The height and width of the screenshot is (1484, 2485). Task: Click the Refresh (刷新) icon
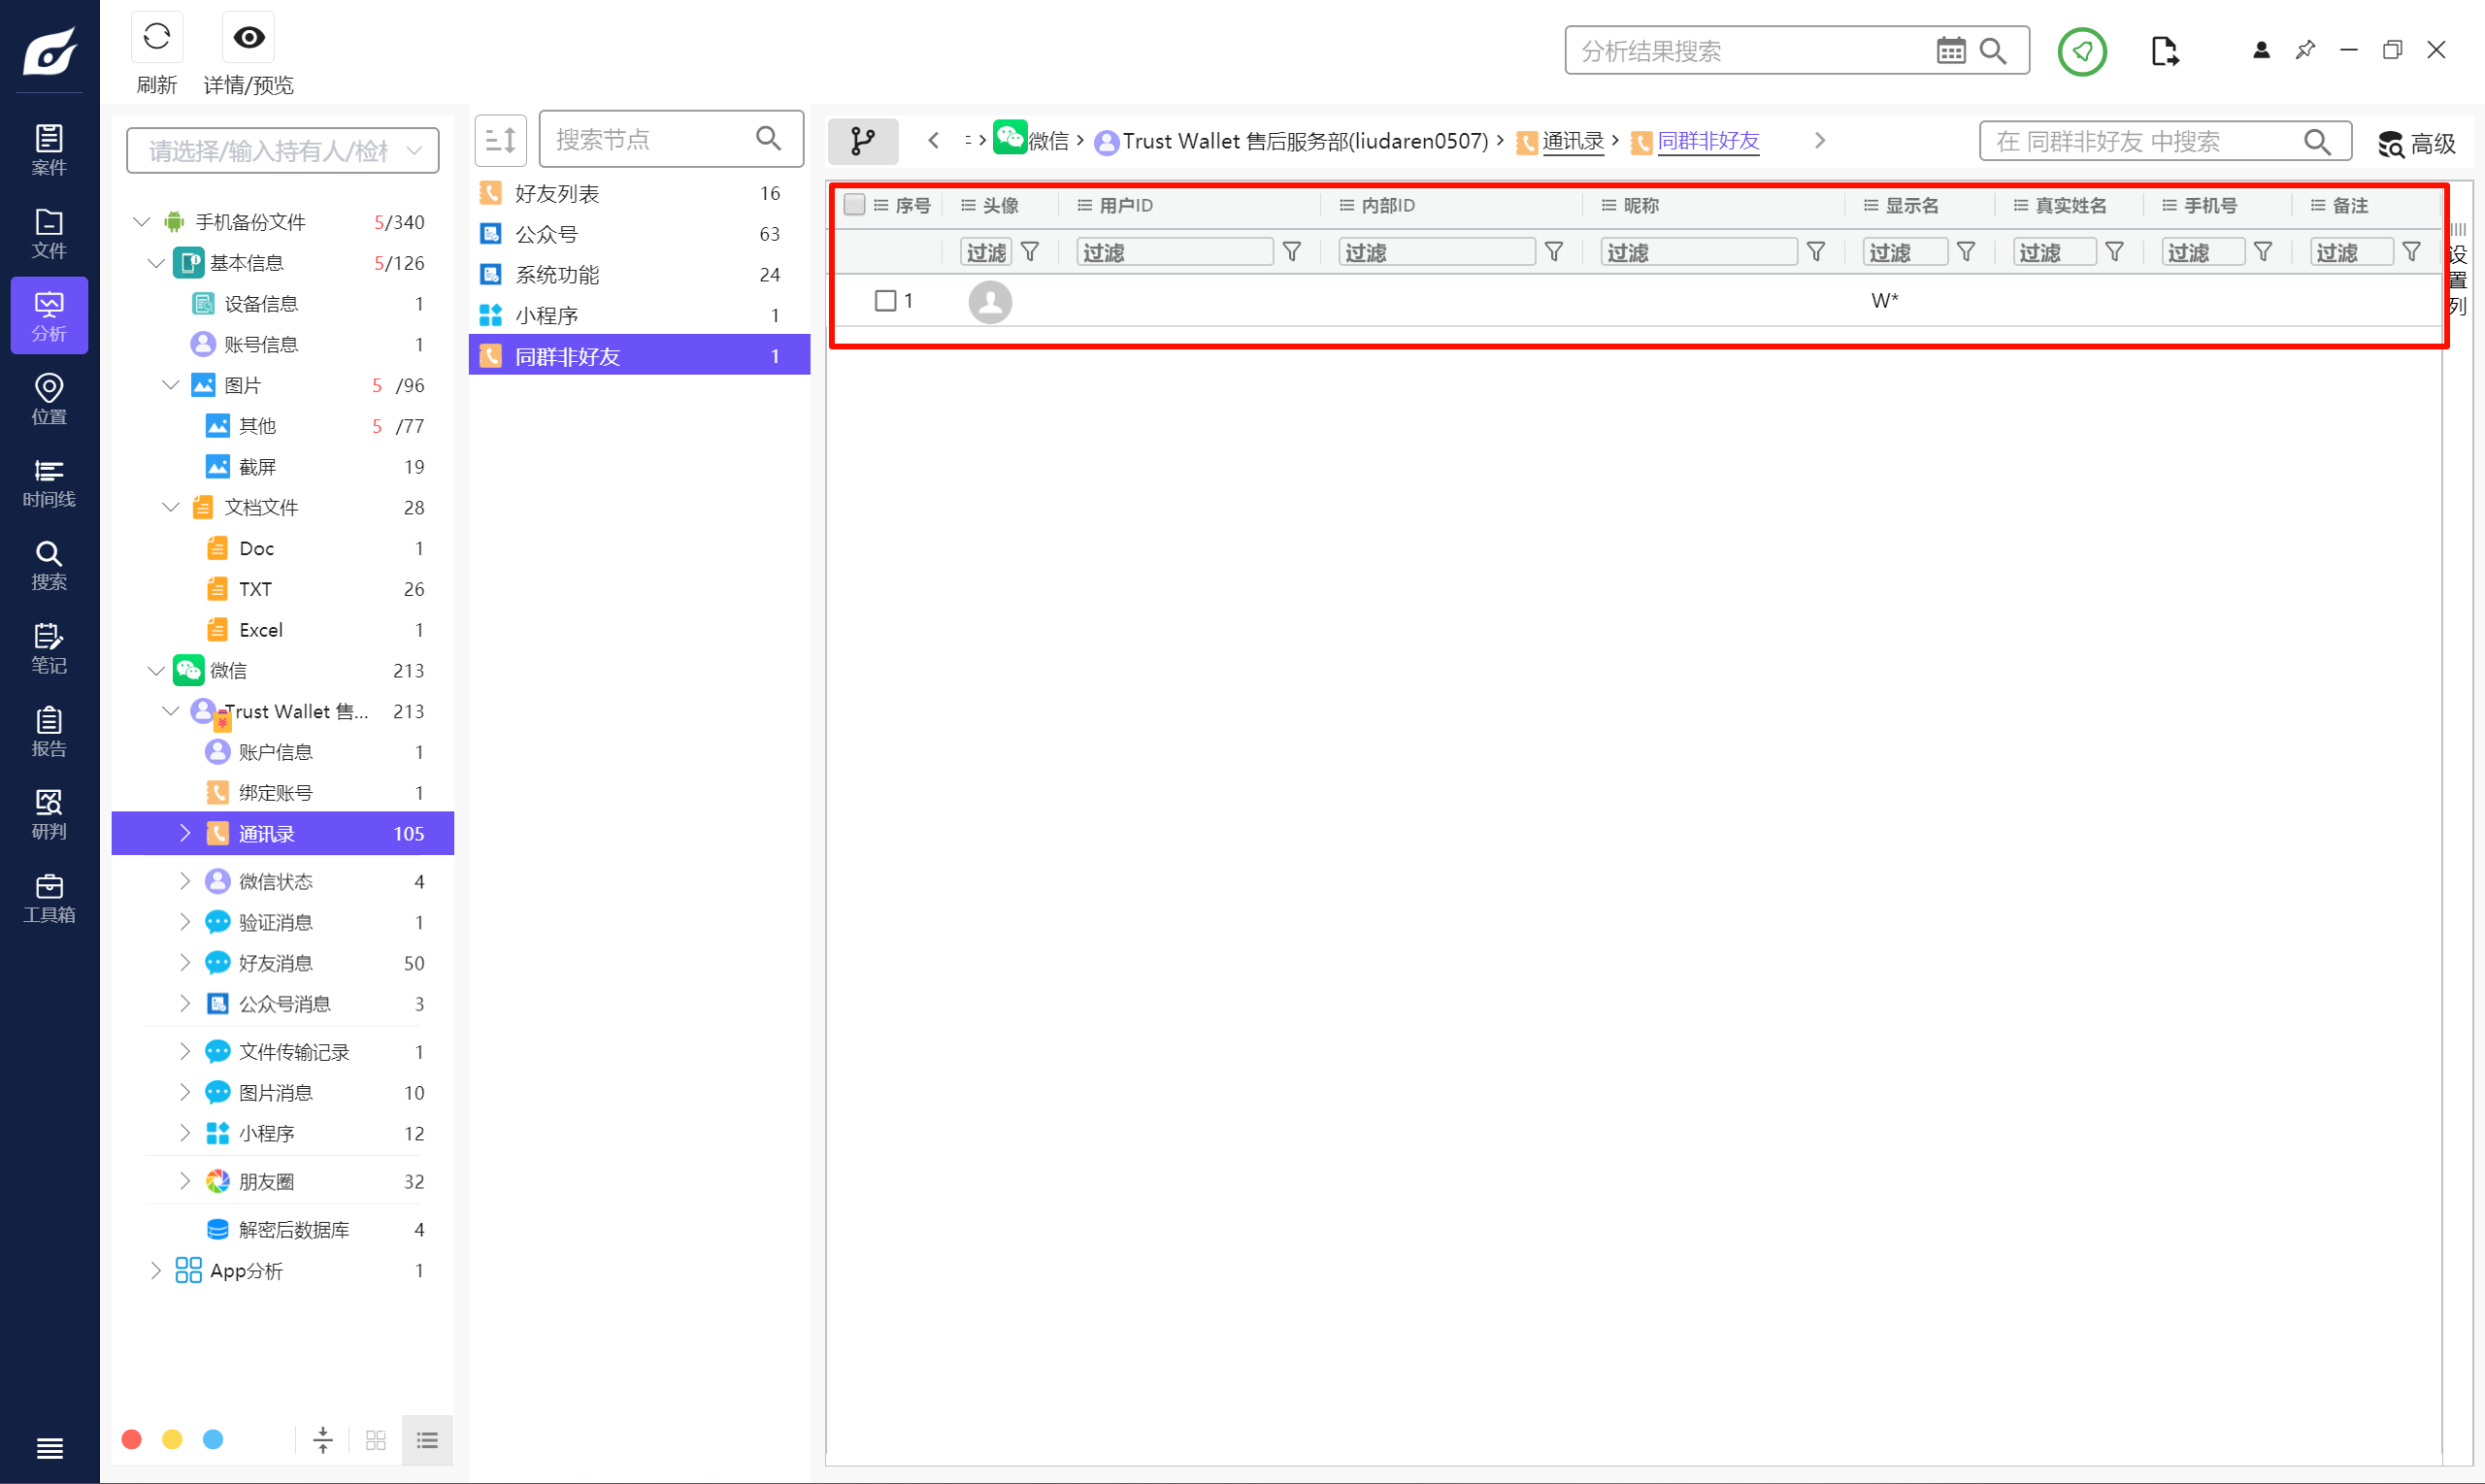click(156, 37)
